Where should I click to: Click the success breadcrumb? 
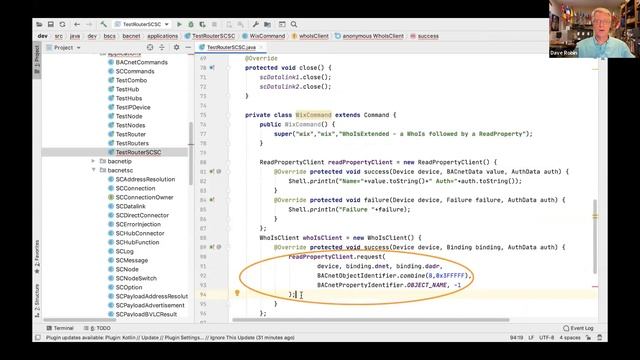[x=424, y=36]
